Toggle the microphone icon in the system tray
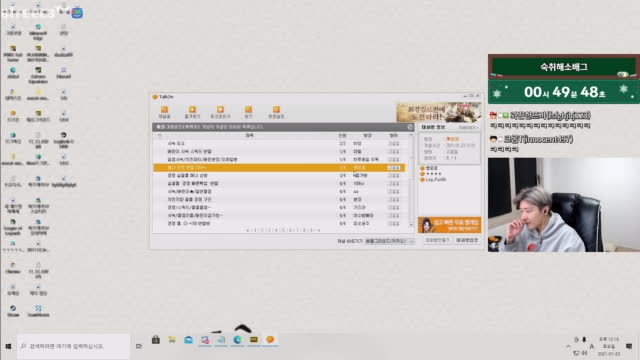The image size is (640, 360). pyautogui.click(x=584, y=339)
